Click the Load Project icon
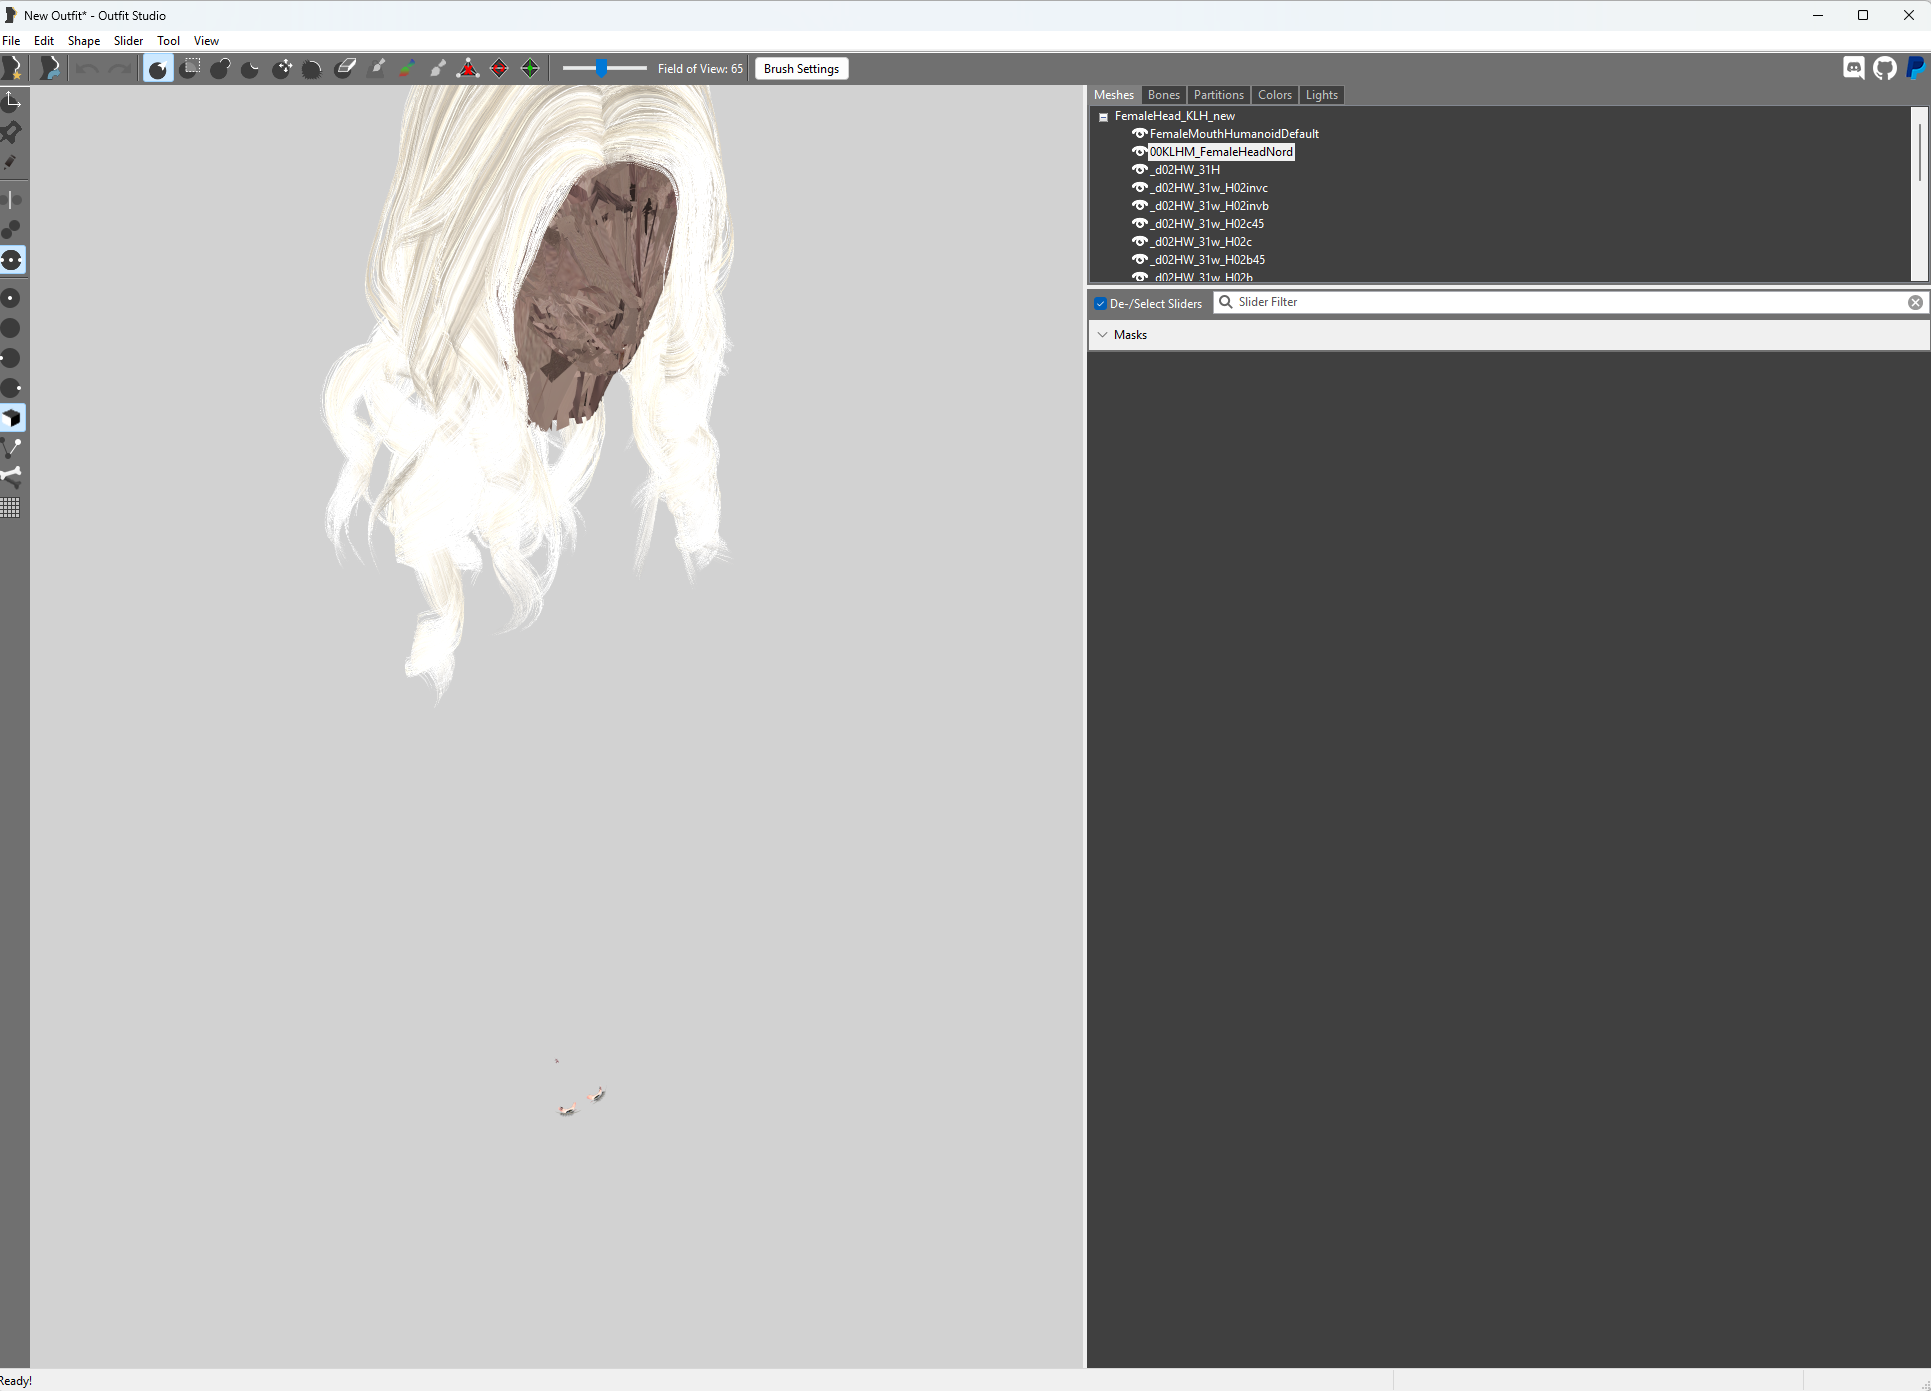Viewport: 1931px width, 1391px height. (x=49, y=68)
